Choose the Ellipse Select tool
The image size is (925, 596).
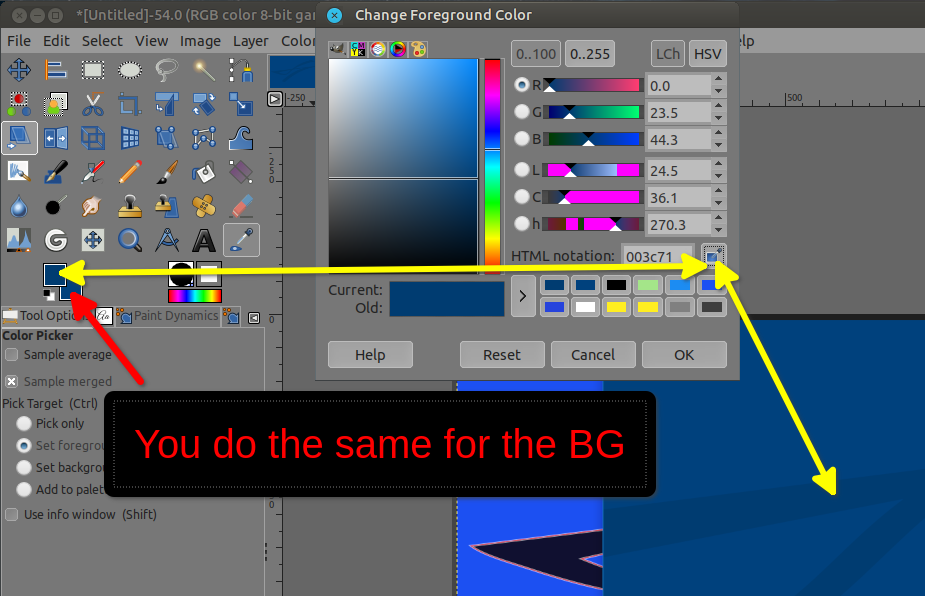pyautogui.click(x=130, y=70)
